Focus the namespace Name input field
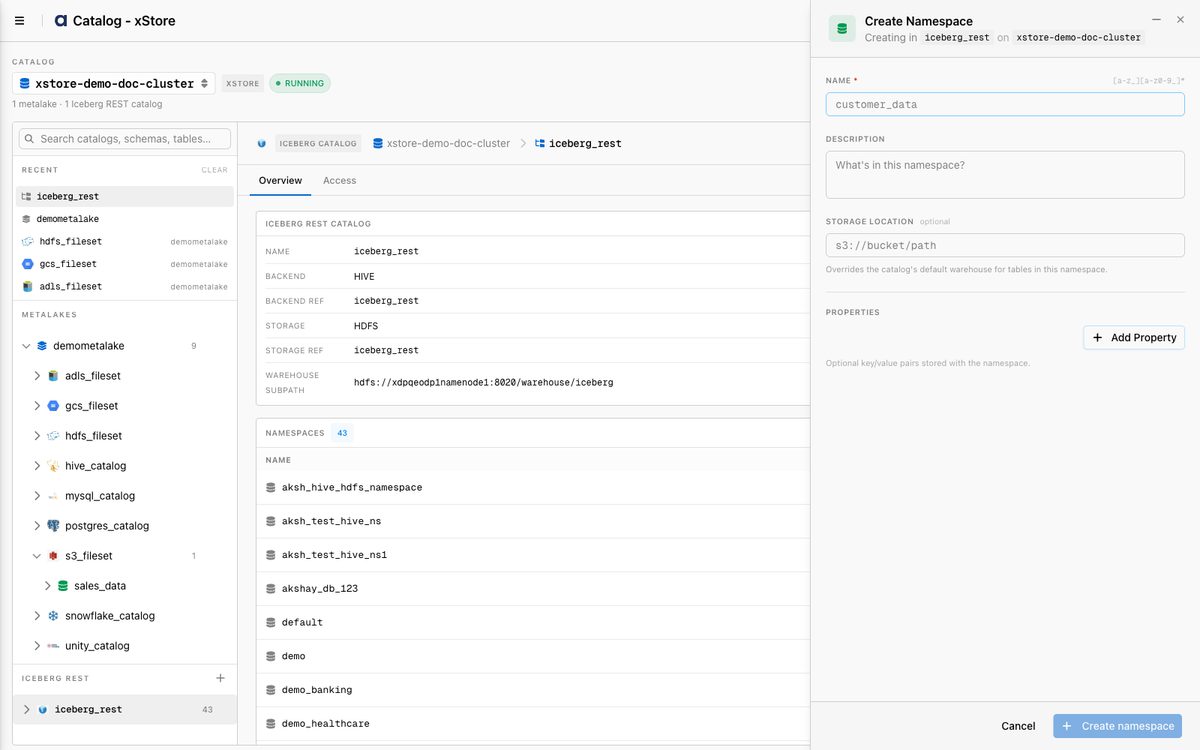This screenshot has width=1200, height=750. [1005, 104]
